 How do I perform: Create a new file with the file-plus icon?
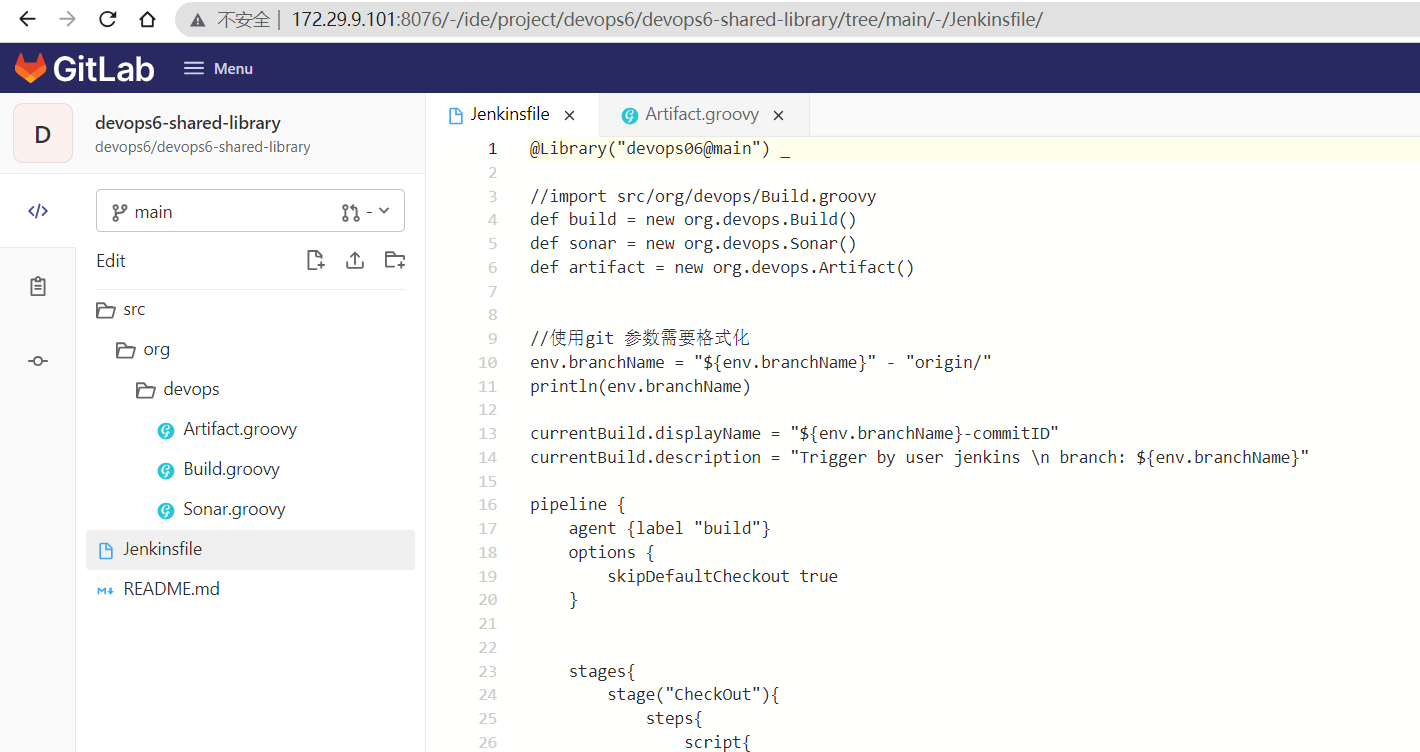click(x=315, y=260)
